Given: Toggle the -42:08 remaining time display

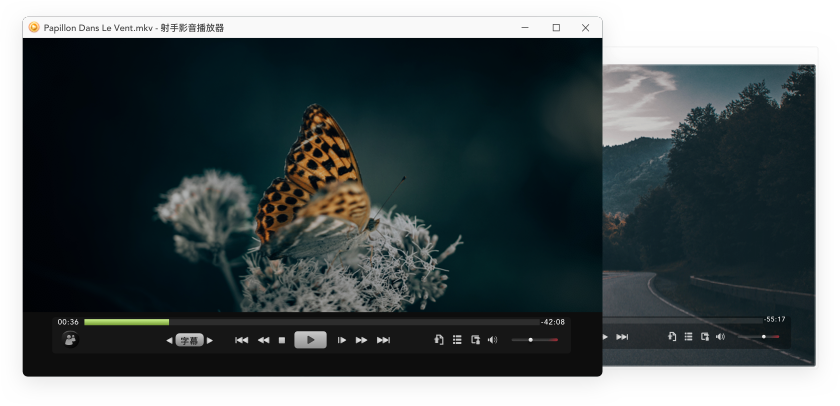Looking at the screenshot, I should click(553, 322).
